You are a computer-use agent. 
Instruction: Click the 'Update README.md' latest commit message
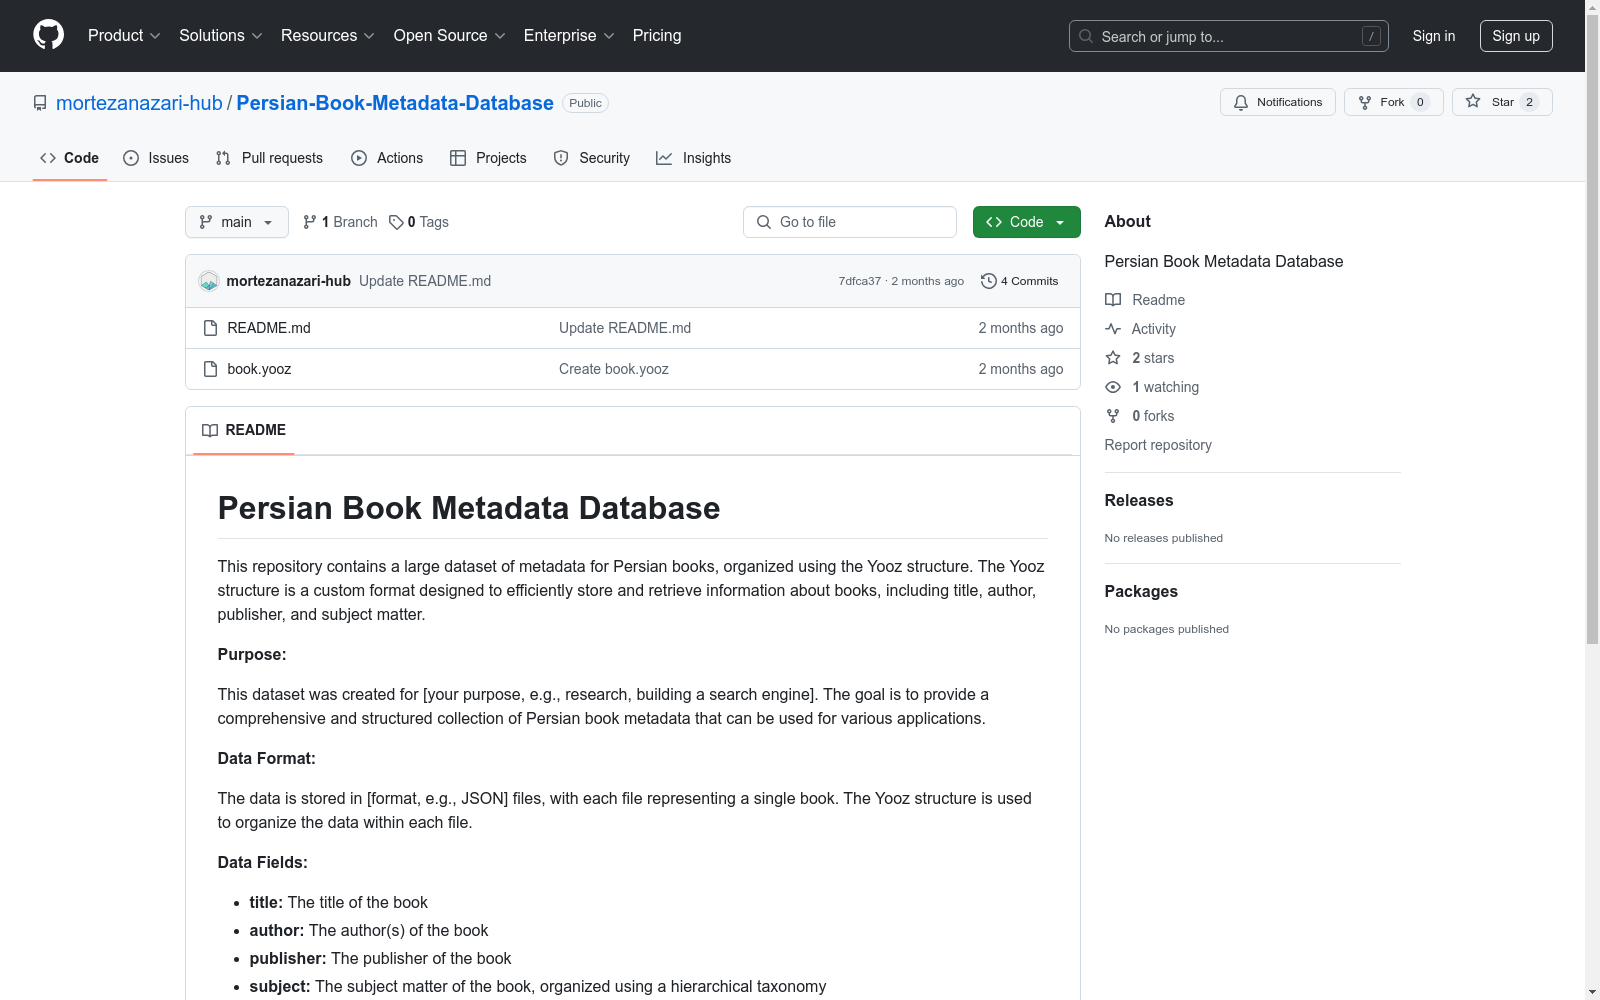(425, 281)
